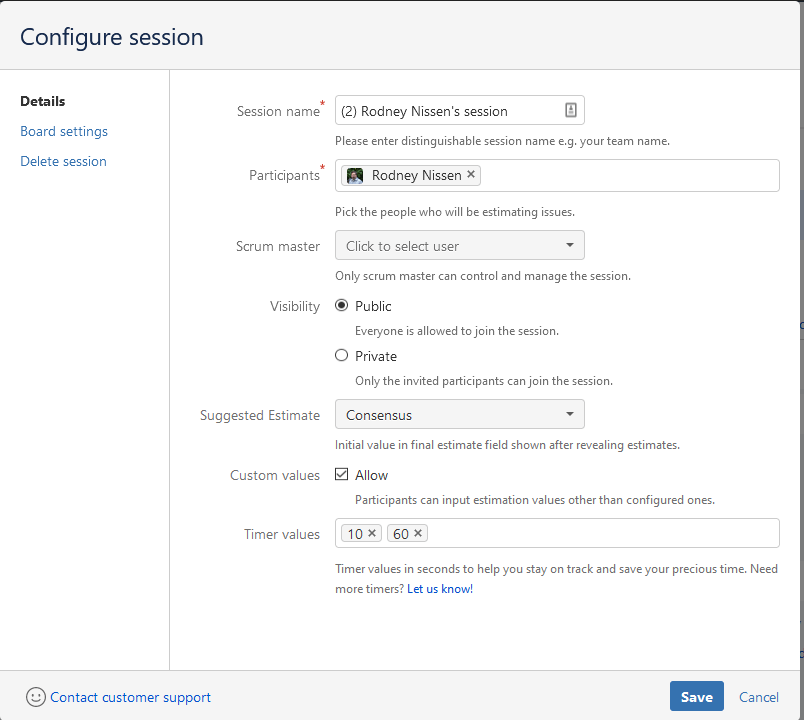Screen dimensions: 804x720
Task: Click Rodney Nissen's avatar thumbnail
Action: [355, 176]
